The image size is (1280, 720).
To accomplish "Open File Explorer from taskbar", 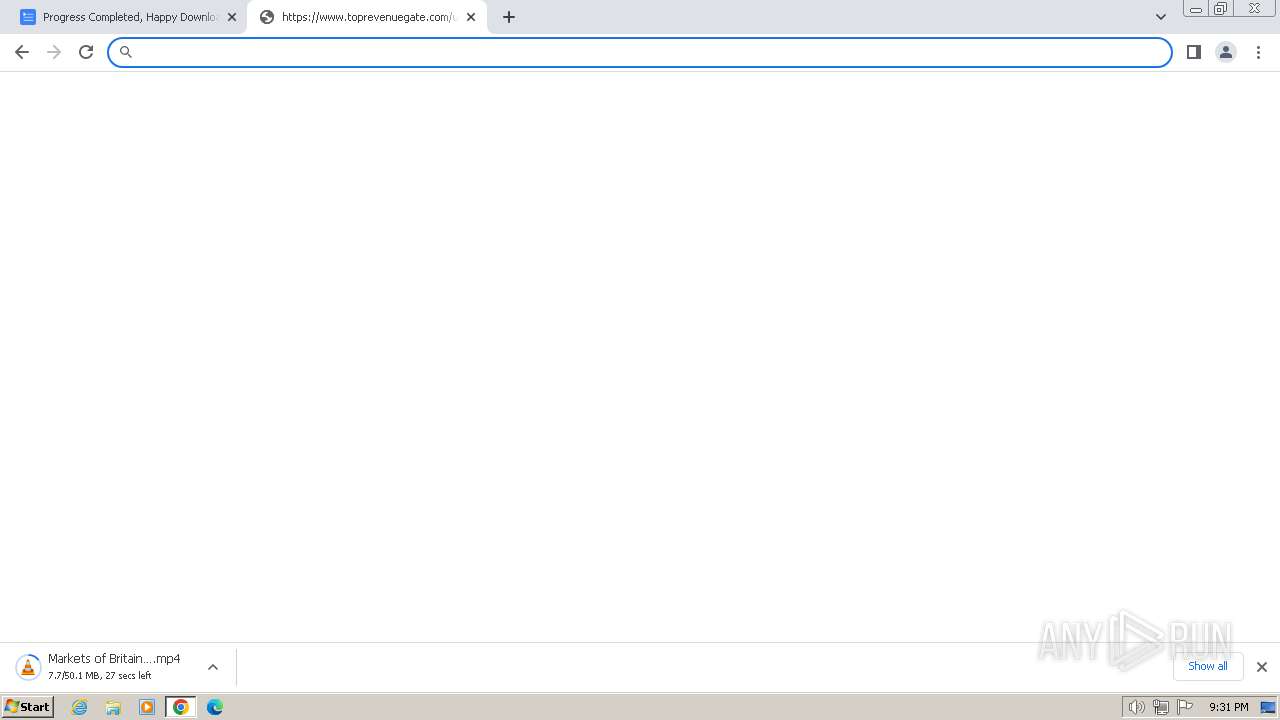I will point(113,707).
